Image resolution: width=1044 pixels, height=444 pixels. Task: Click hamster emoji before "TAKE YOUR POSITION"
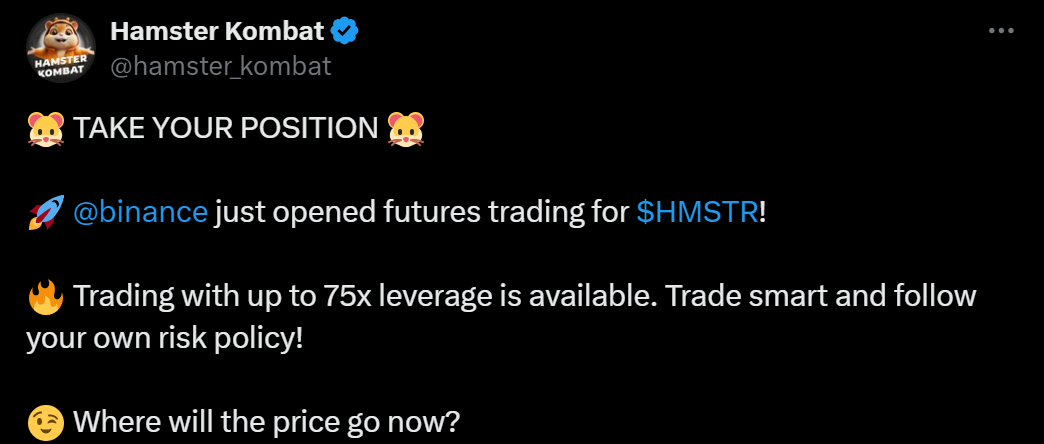pos(46,129)
